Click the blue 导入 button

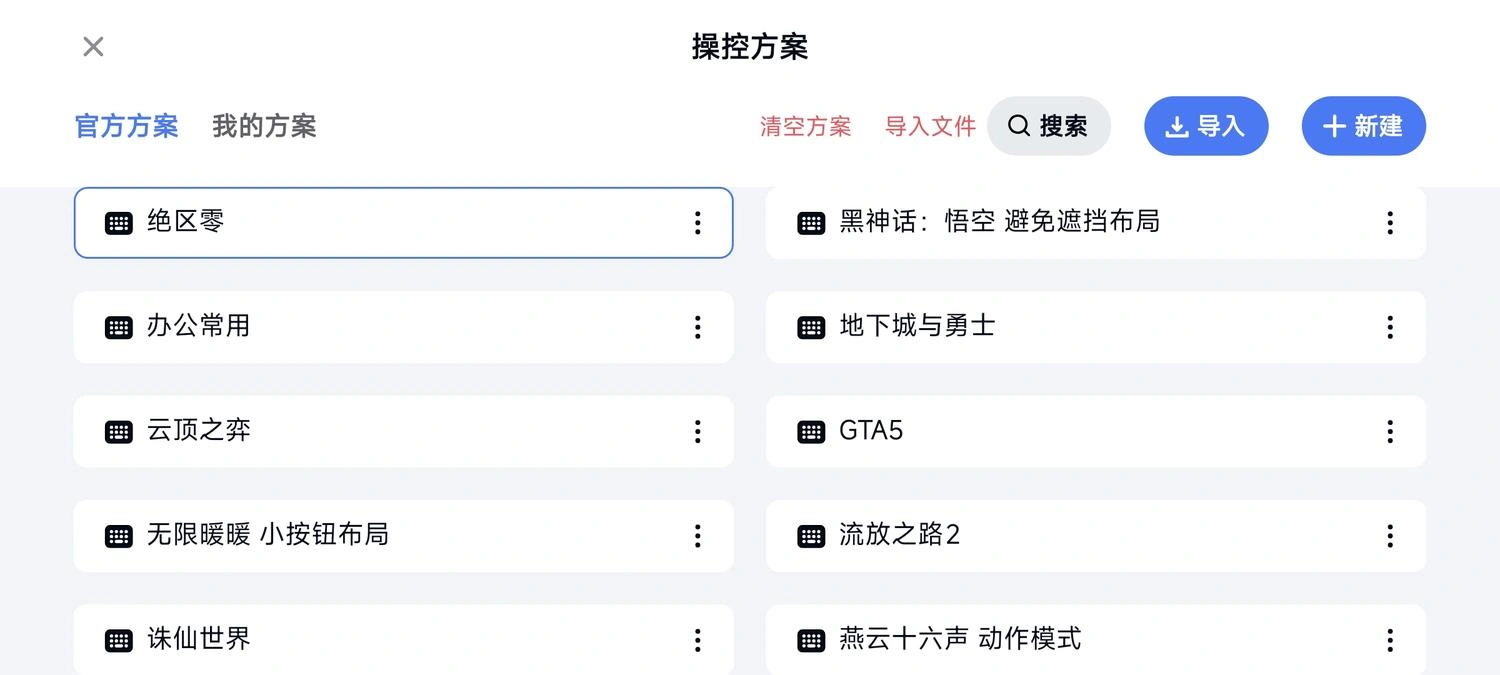[1206, 126]
